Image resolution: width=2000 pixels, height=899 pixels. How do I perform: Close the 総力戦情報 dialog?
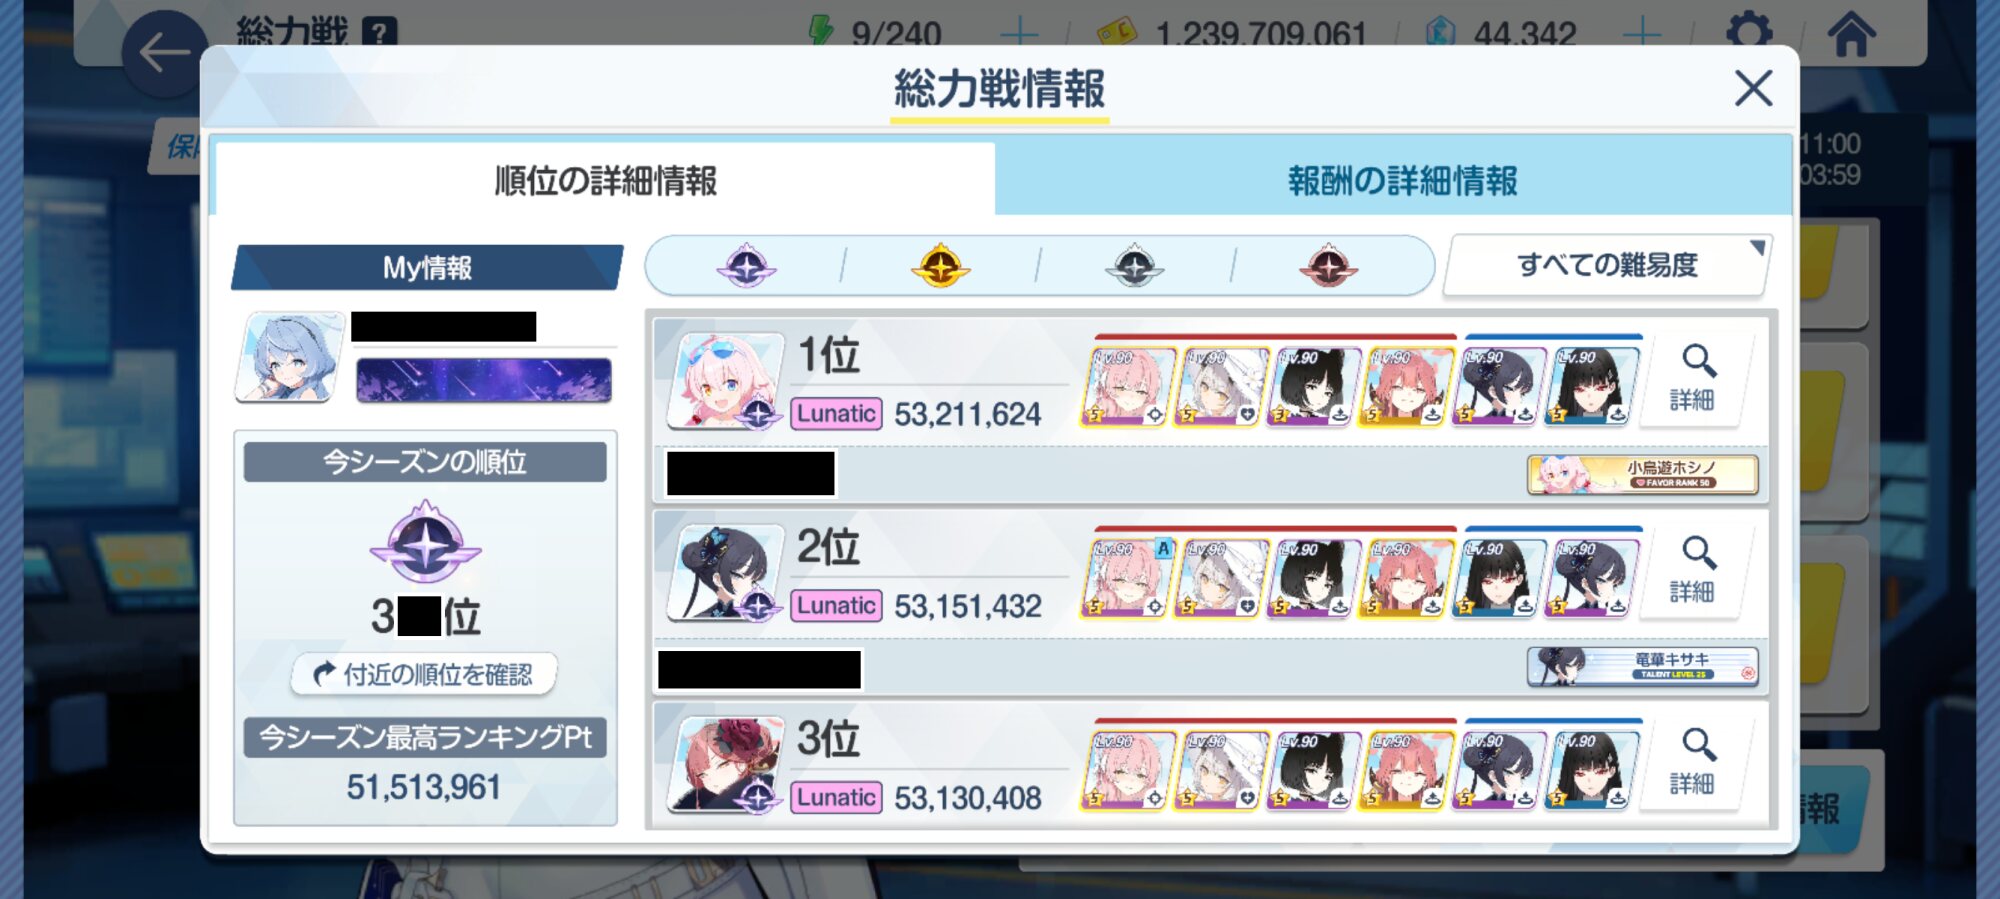[1753, 89]
